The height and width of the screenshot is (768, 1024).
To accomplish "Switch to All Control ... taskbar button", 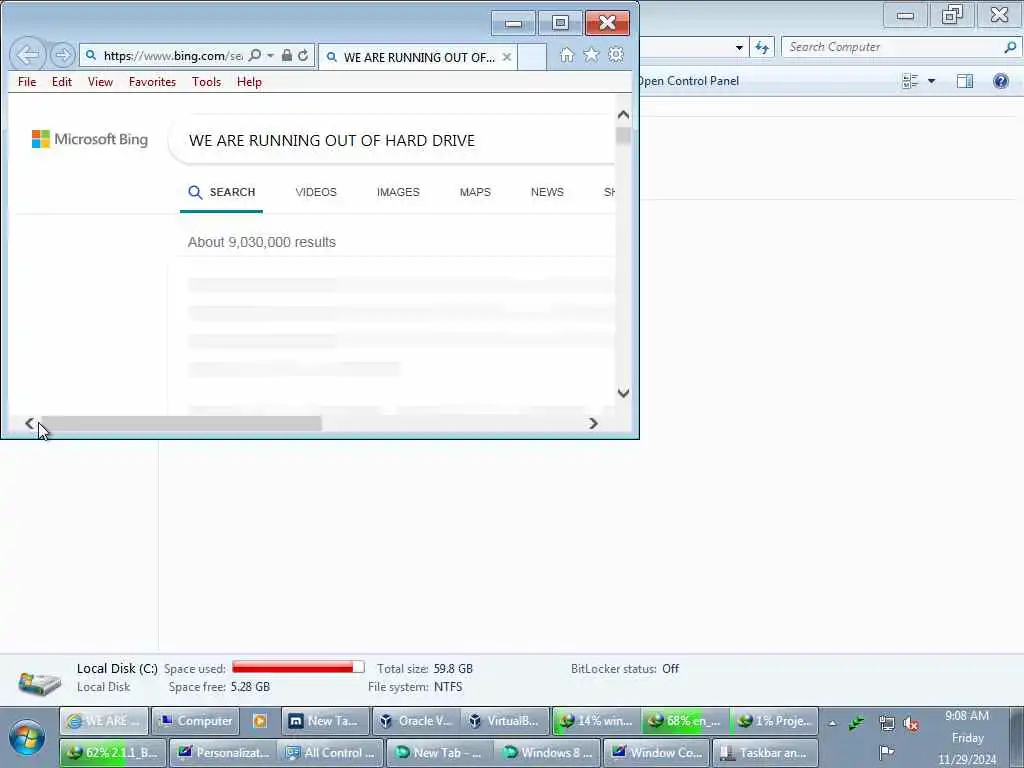I will [x=330, y=752].
